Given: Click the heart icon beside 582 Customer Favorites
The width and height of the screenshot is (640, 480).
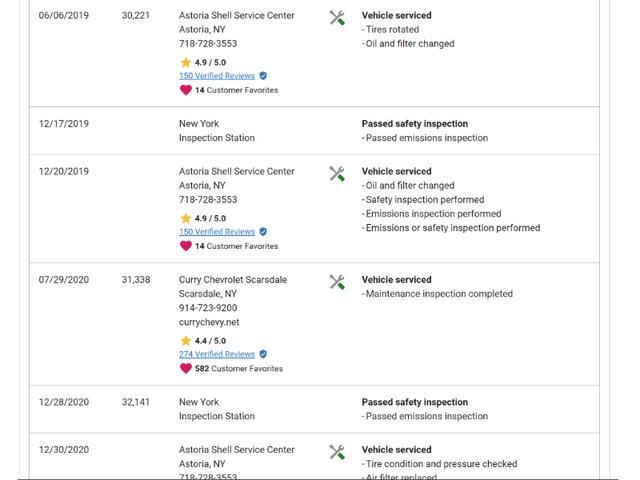Looking at the screenshot, I should [x=186, y=368].
